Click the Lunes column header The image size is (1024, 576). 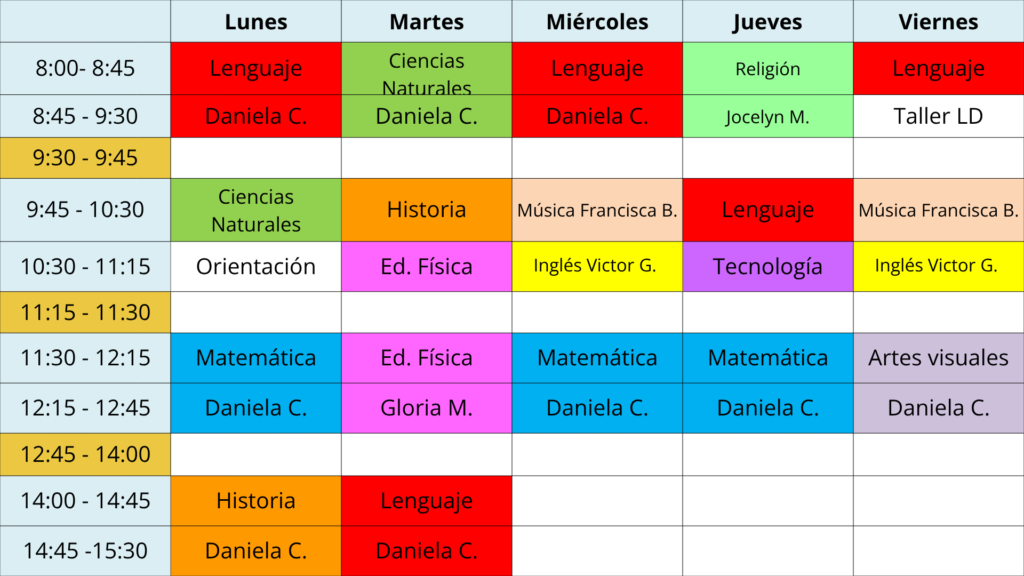click(256, 22)
